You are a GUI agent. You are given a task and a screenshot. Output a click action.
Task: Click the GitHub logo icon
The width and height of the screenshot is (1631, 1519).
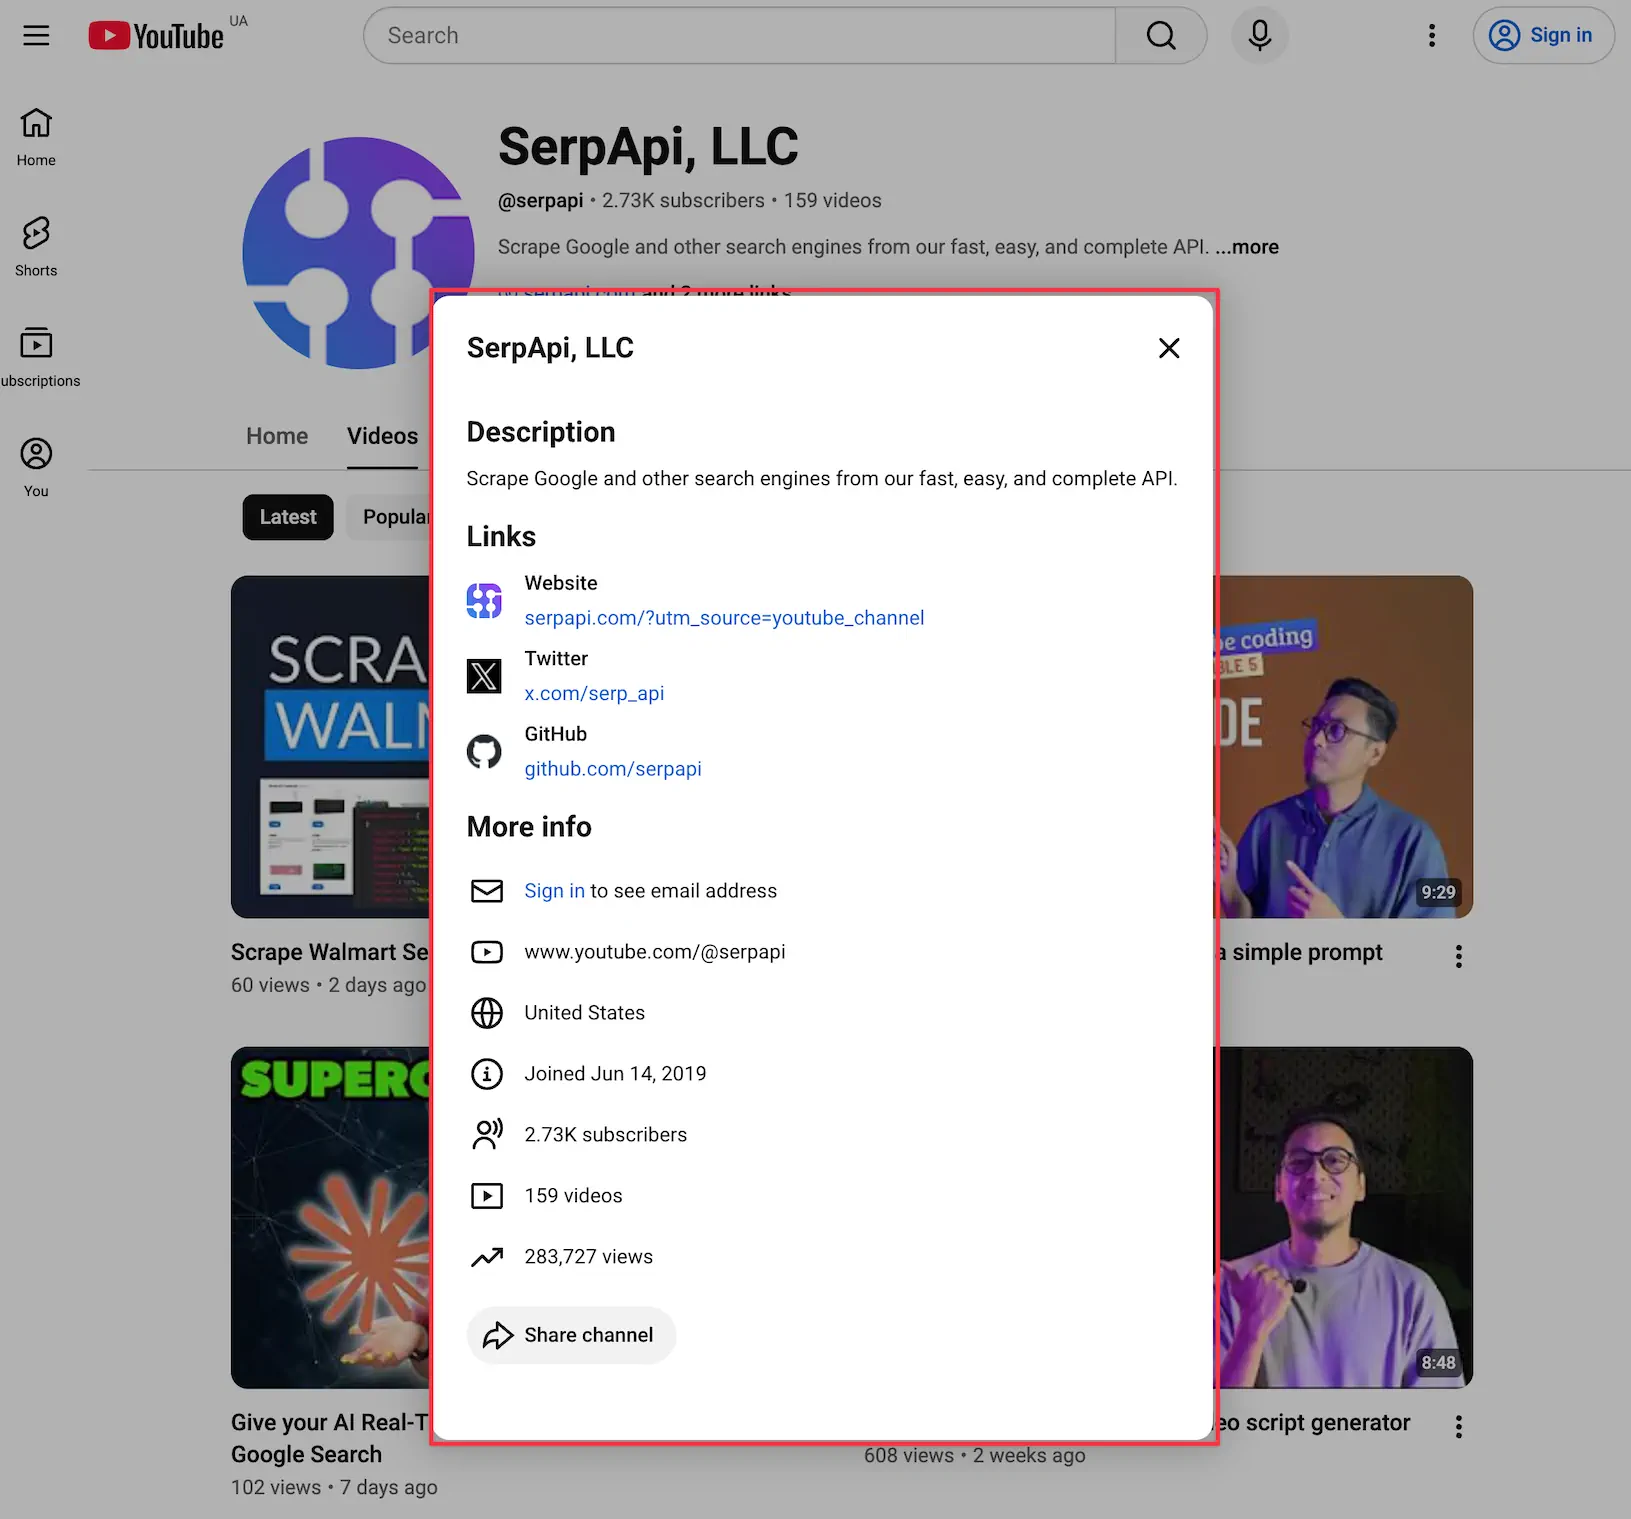click(484, 751)
